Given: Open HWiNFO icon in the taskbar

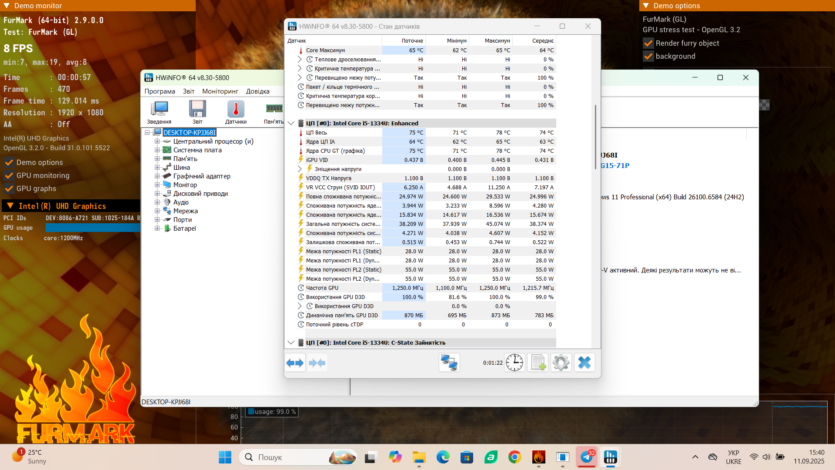Looking at the screenshot, I should pos(610,457).
